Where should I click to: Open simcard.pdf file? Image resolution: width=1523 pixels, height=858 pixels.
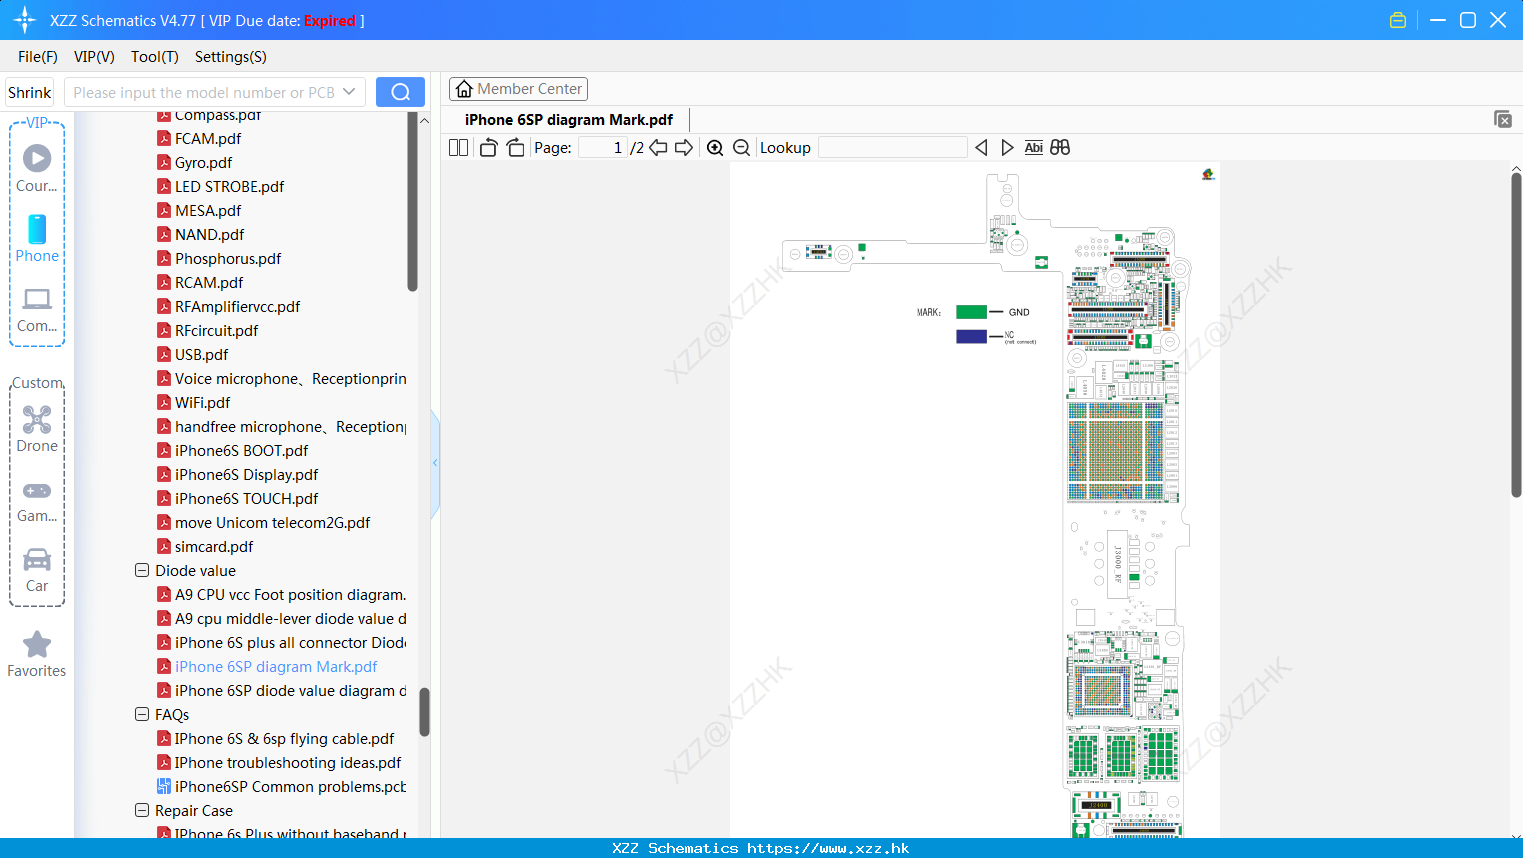click(214, 547)
